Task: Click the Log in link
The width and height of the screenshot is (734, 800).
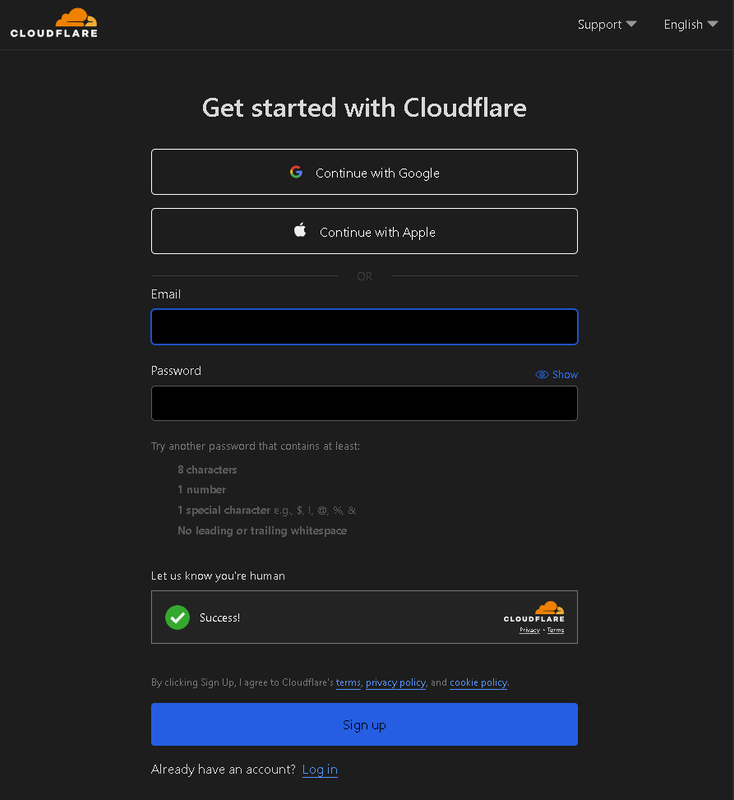Action: (320, 769)
